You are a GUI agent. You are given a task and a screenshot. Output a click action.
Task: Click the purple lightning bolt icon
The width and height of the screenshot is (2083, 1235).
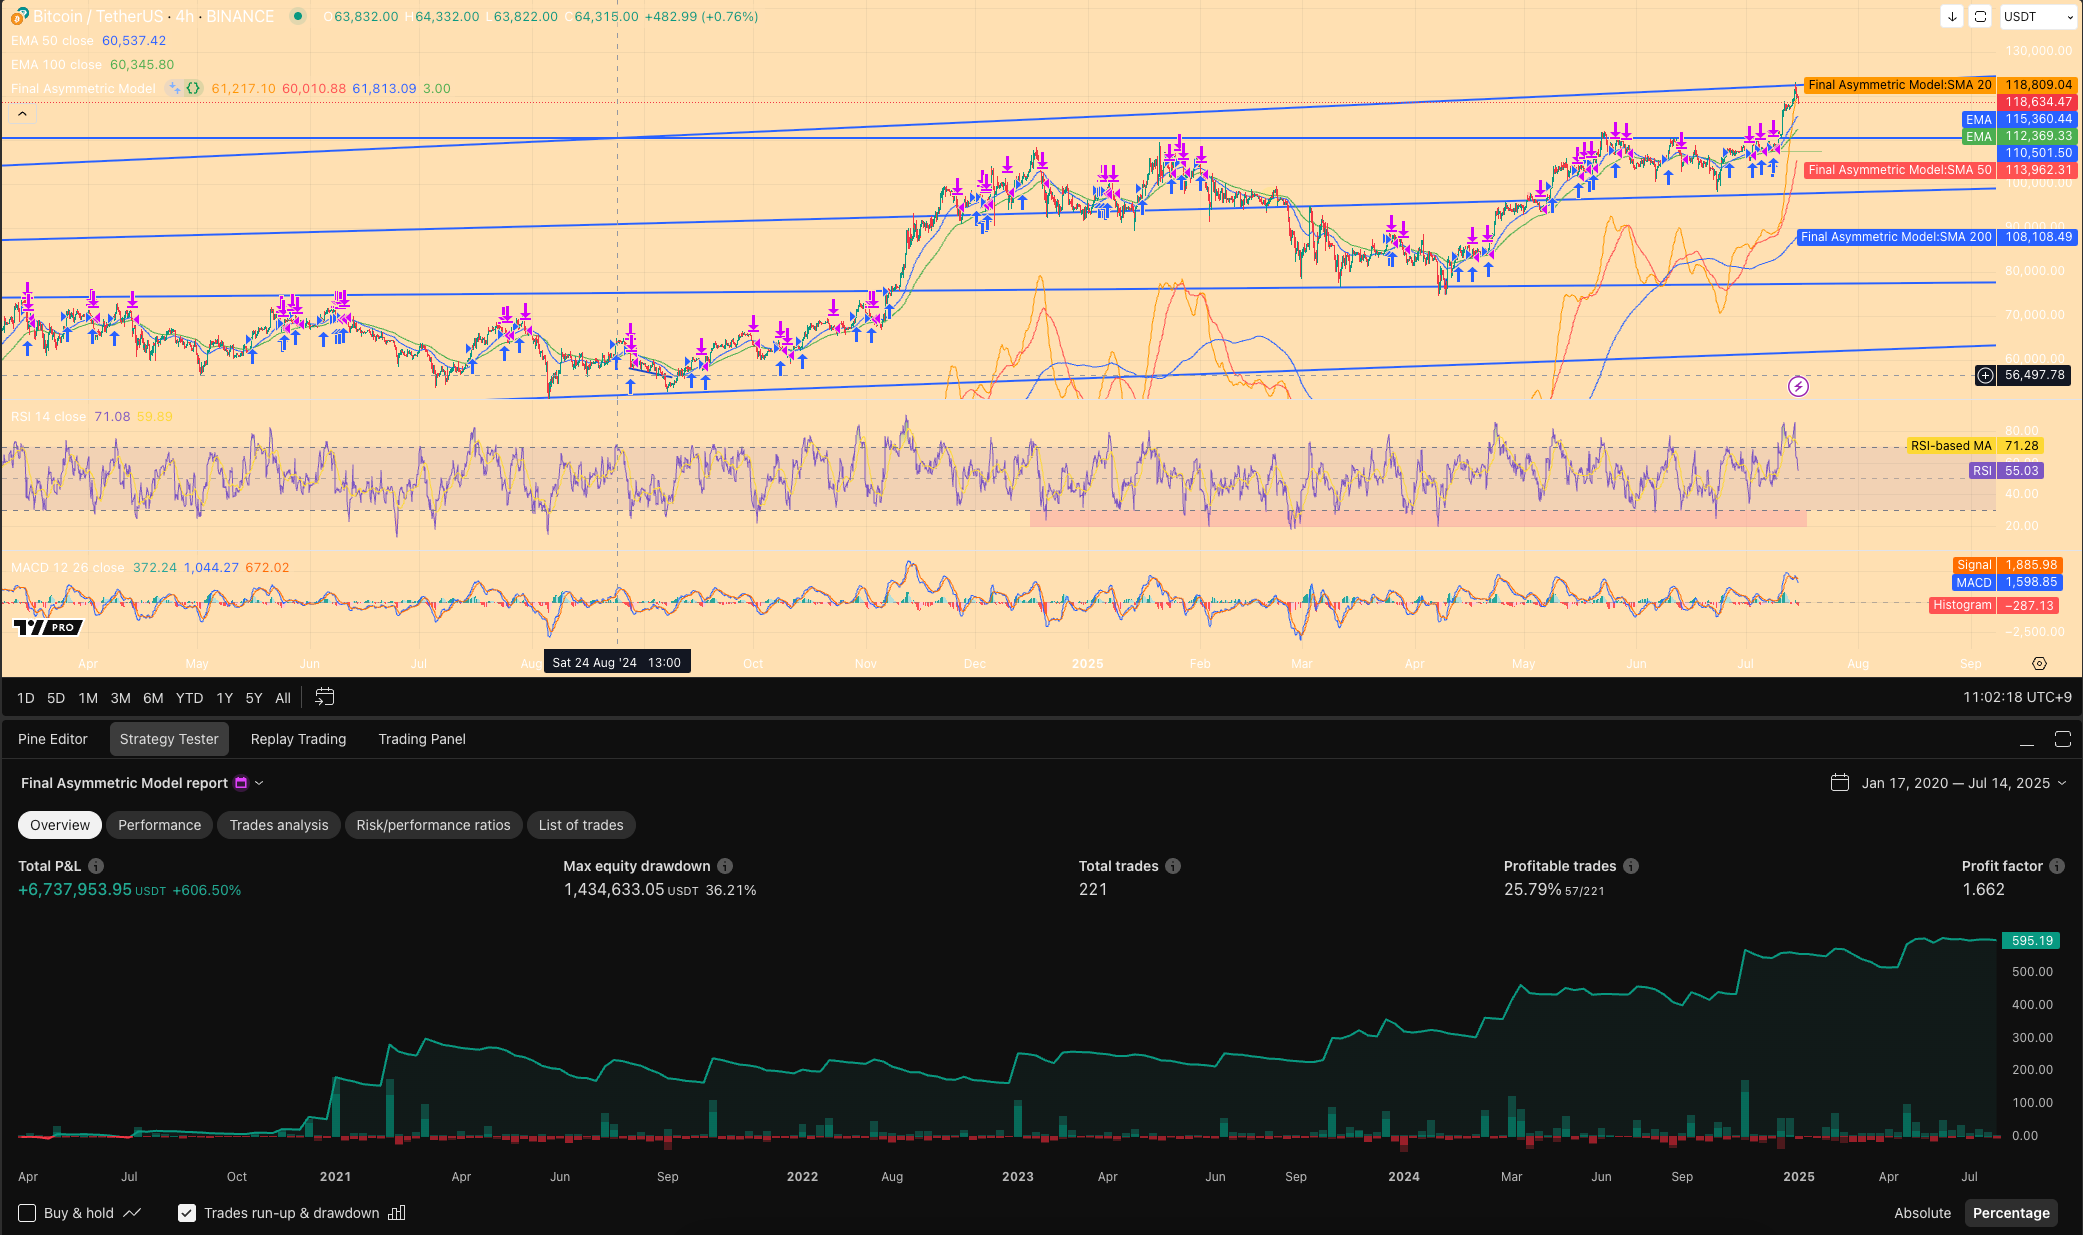[1798, 386]
